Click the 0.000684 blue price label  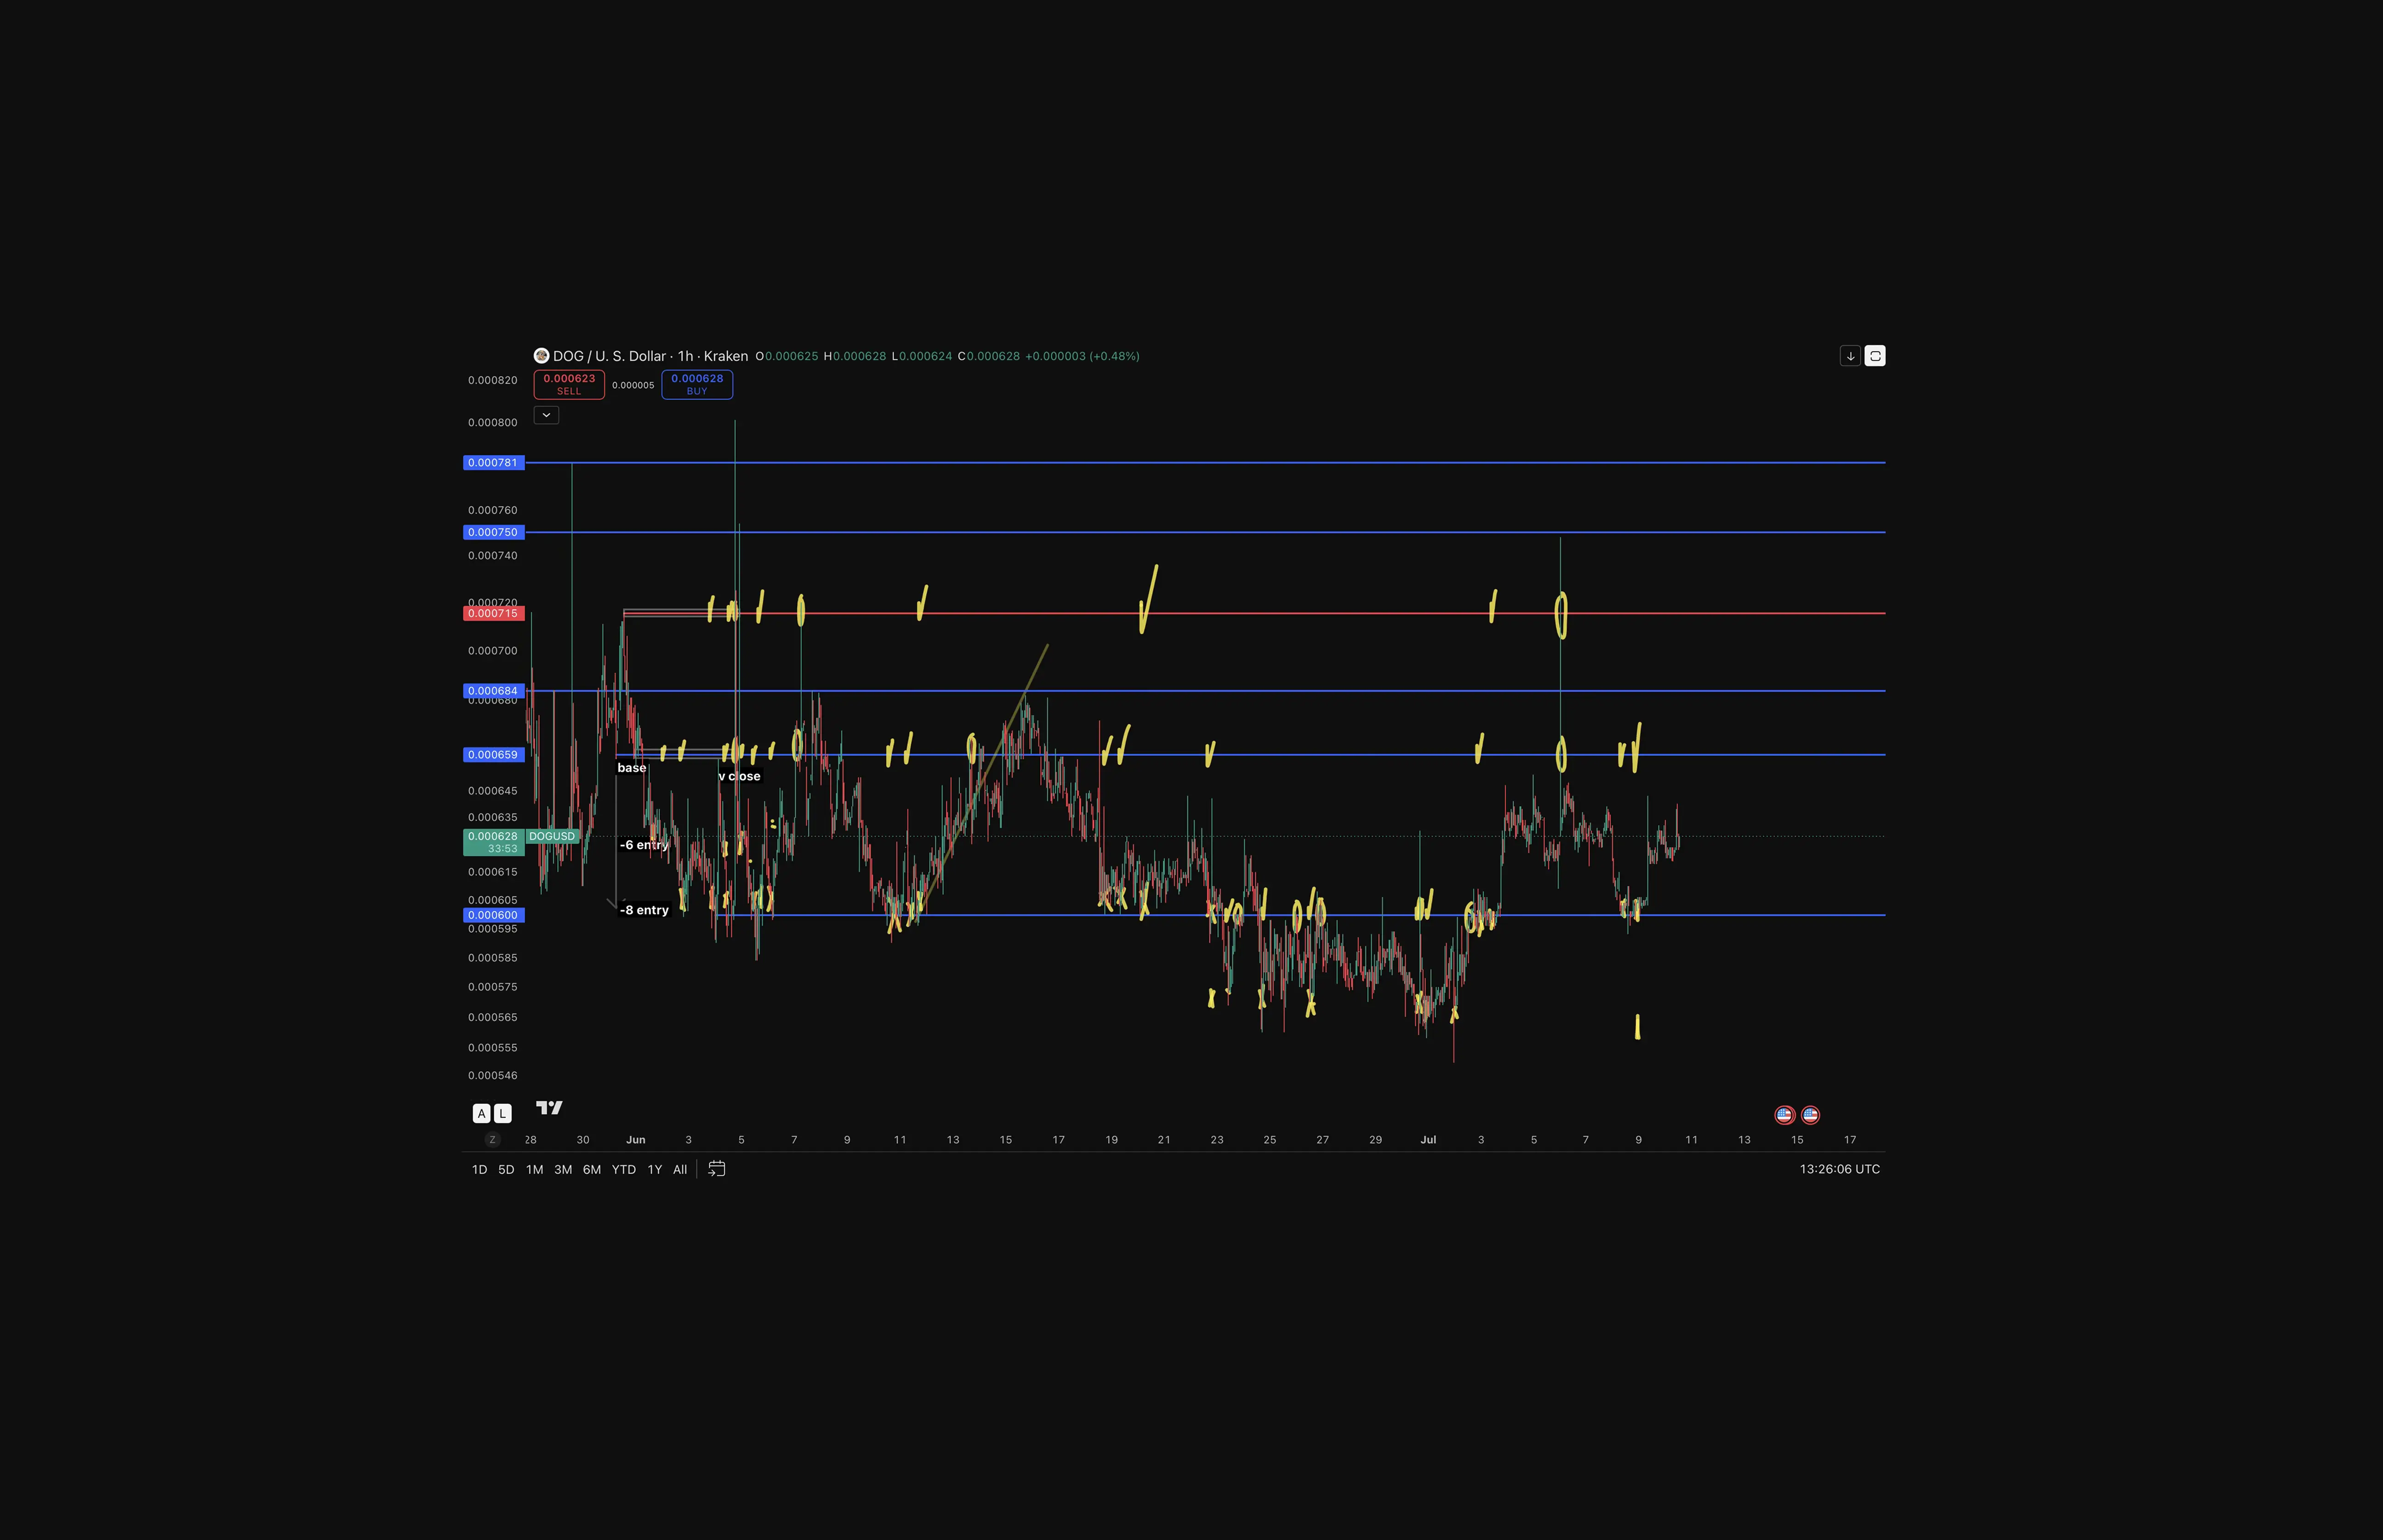(494, 691)
